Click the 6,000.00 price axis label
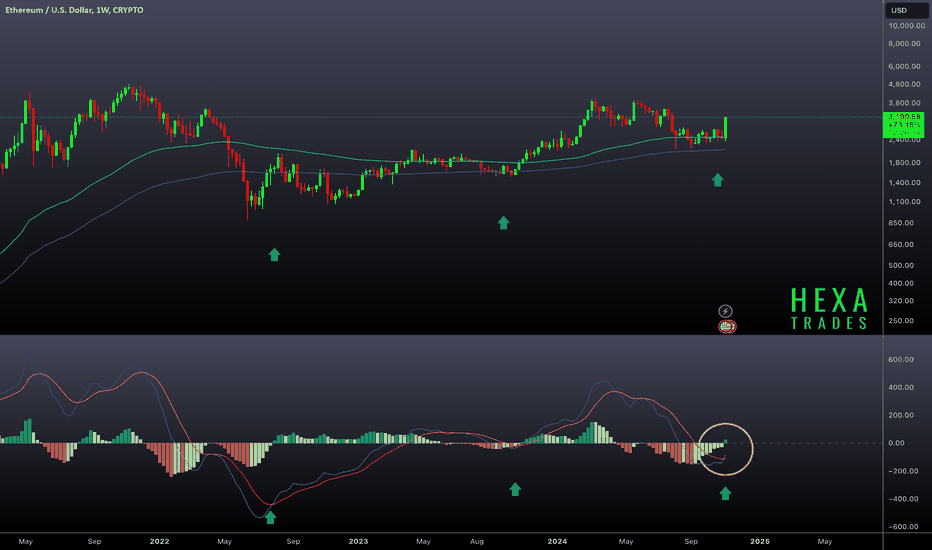This screenshot has height=550, width=932. click(x=904, y=67)
